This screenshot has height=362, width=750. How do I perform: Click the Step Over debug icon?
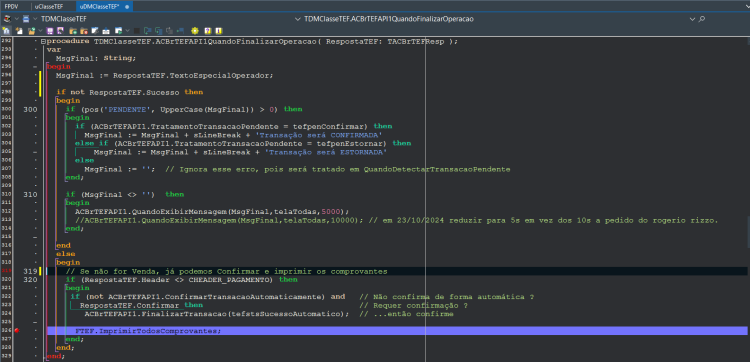click(x=147, y=31)
